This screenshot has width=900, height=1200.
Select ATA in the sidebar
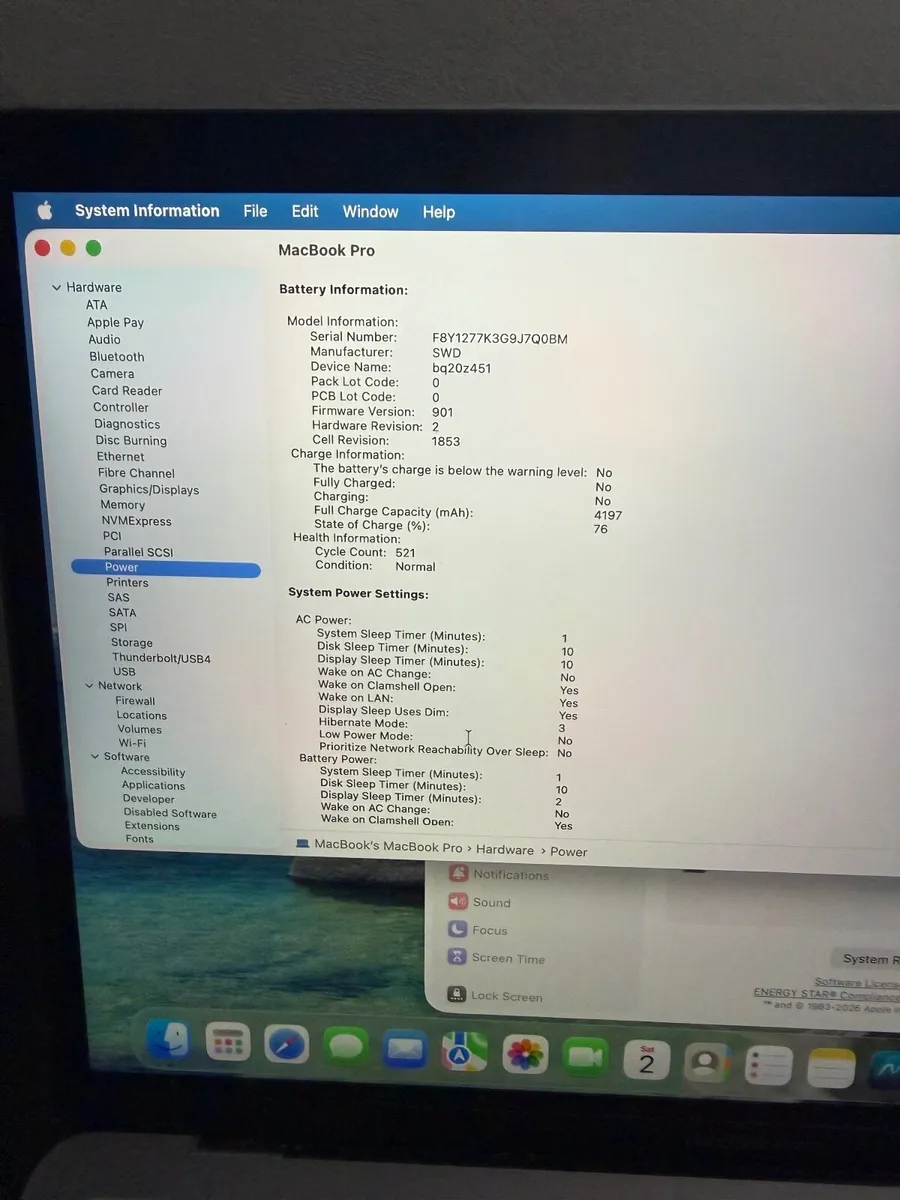click(96, 305)
